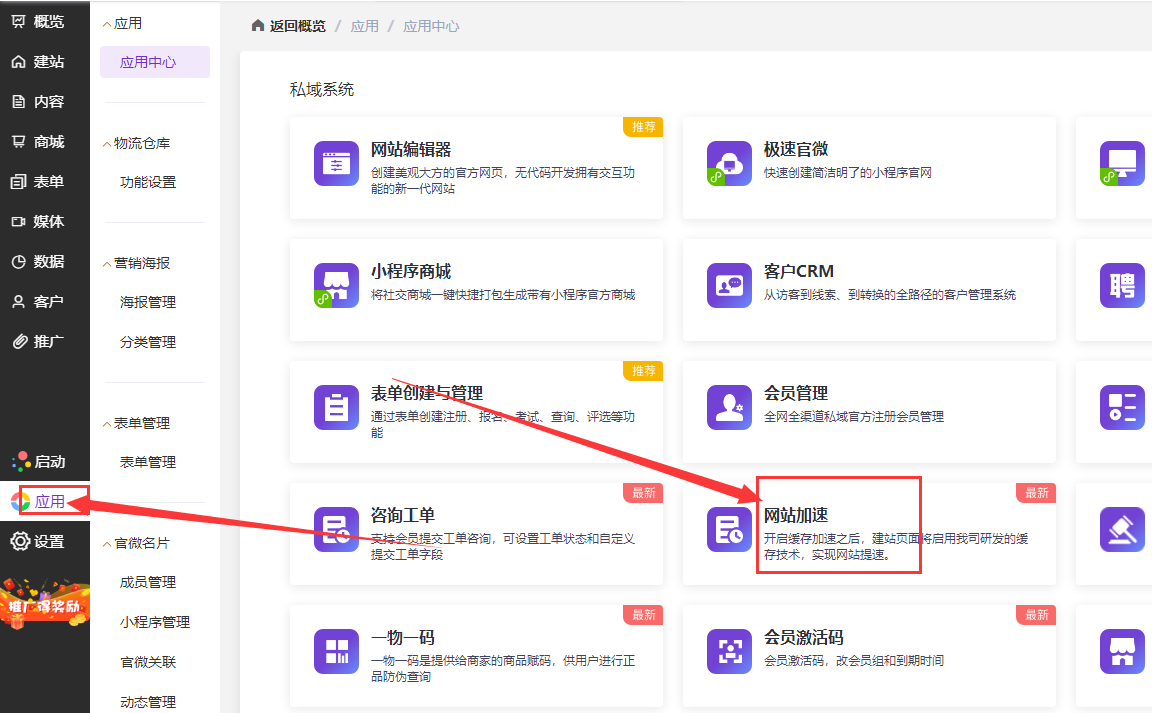
Task: Open the 客户CRM card title
Action: click(799, 271)
